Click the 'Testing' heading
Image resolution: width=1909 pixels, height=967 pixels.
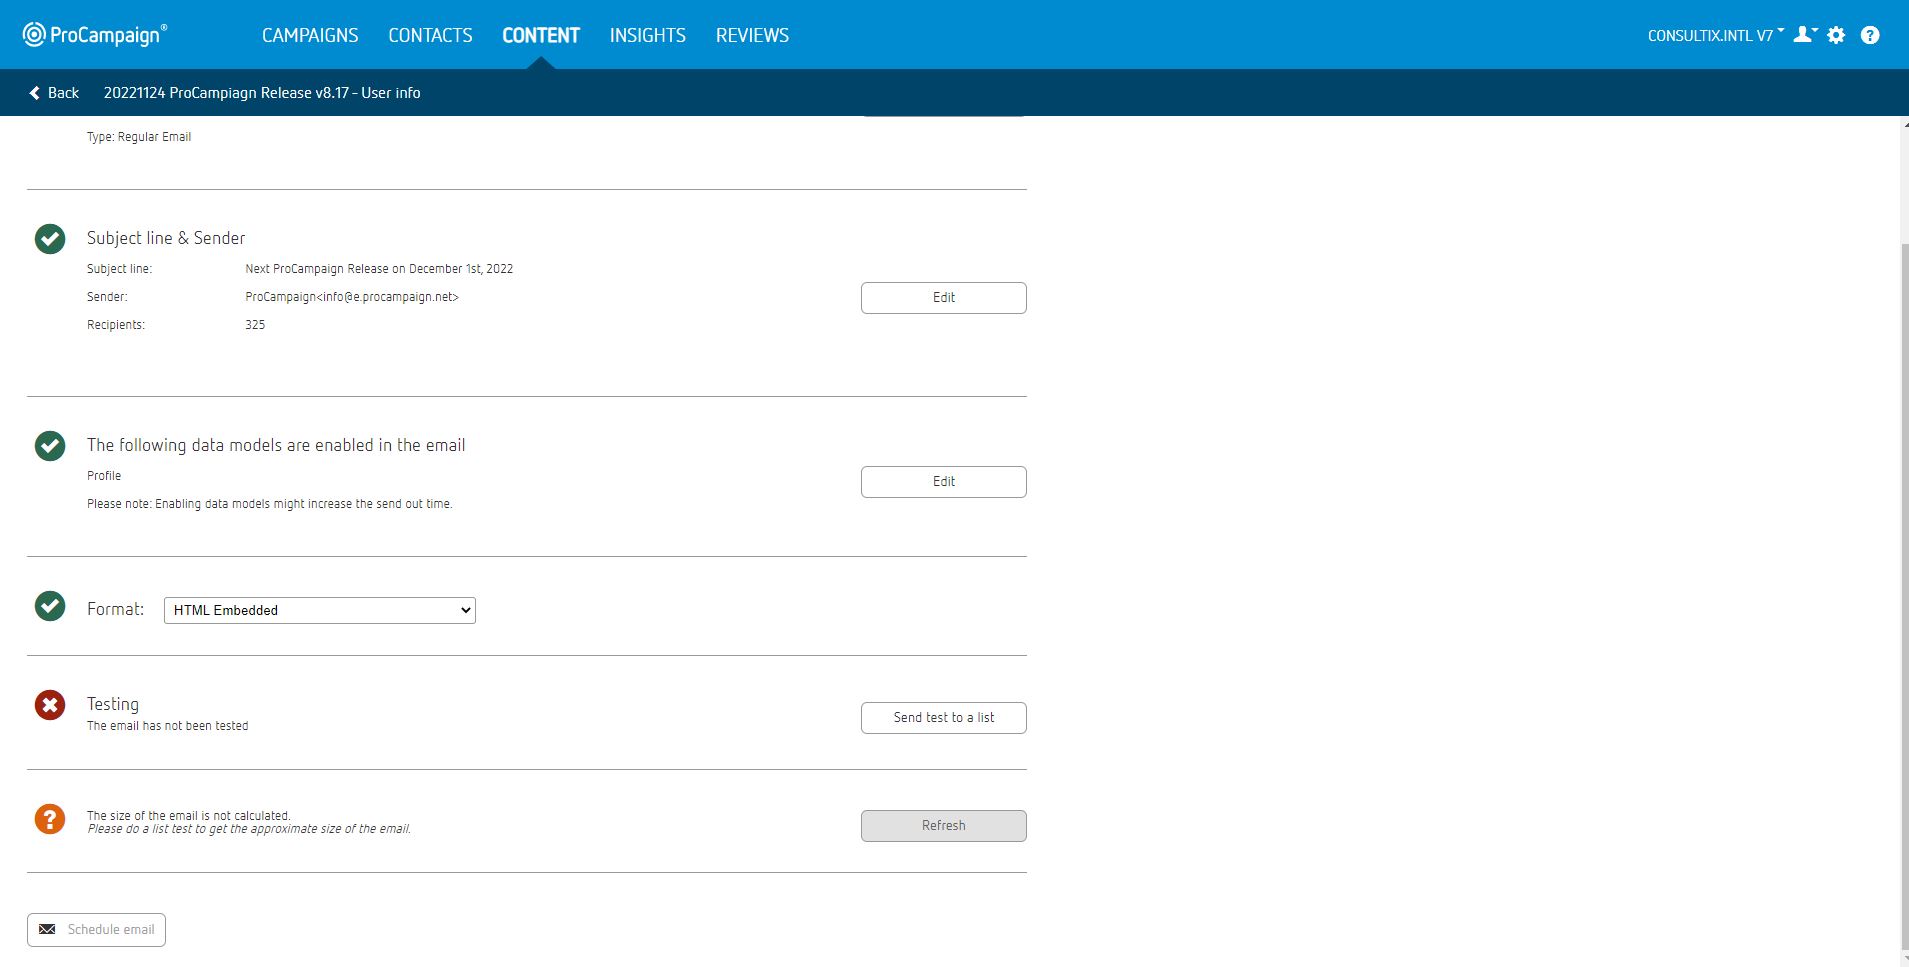(x=113, y=704)
